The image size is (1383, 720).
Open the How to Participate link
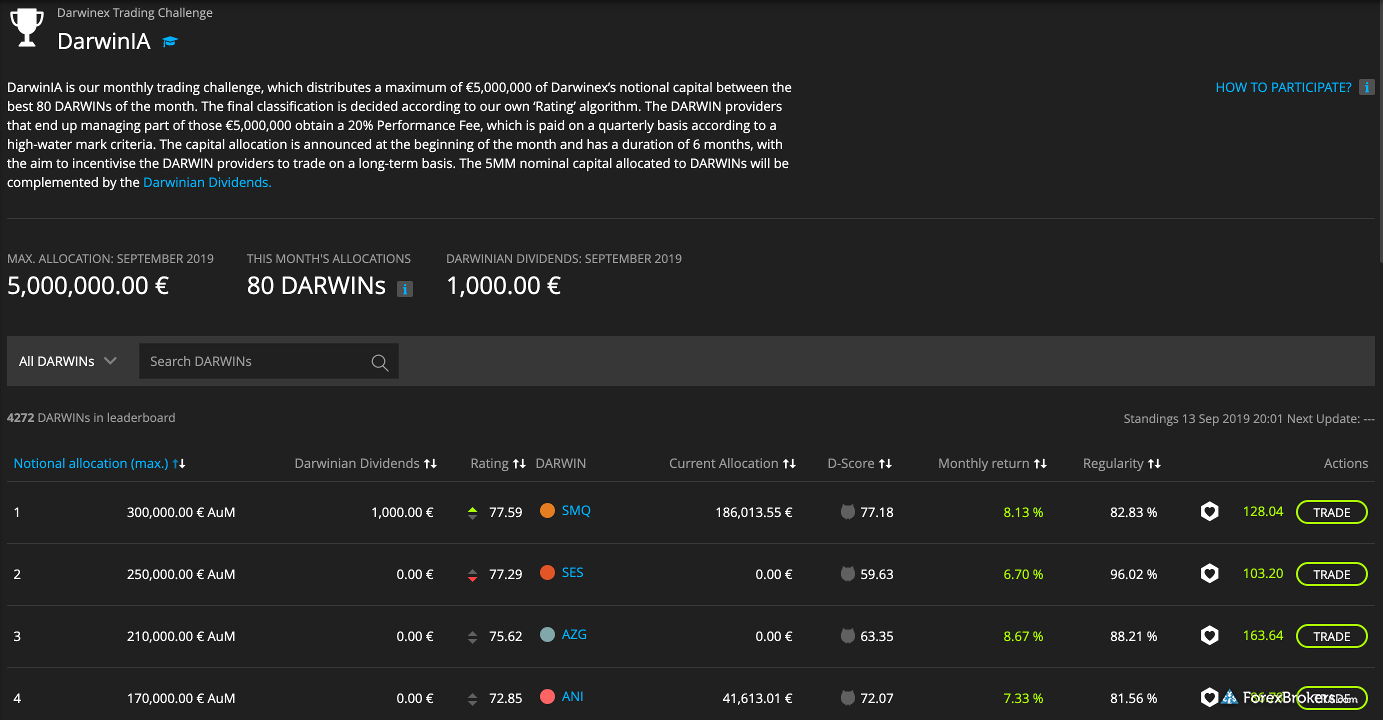click(x=1283, y=88)
